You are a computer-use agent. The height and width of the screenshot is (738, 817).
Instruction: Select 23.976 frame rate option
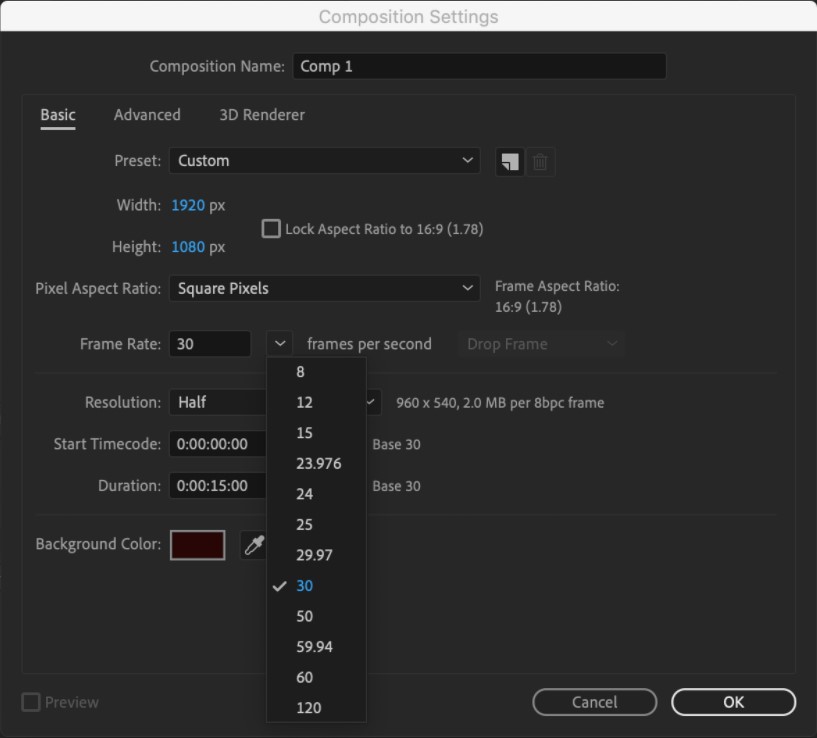(316, 463)
